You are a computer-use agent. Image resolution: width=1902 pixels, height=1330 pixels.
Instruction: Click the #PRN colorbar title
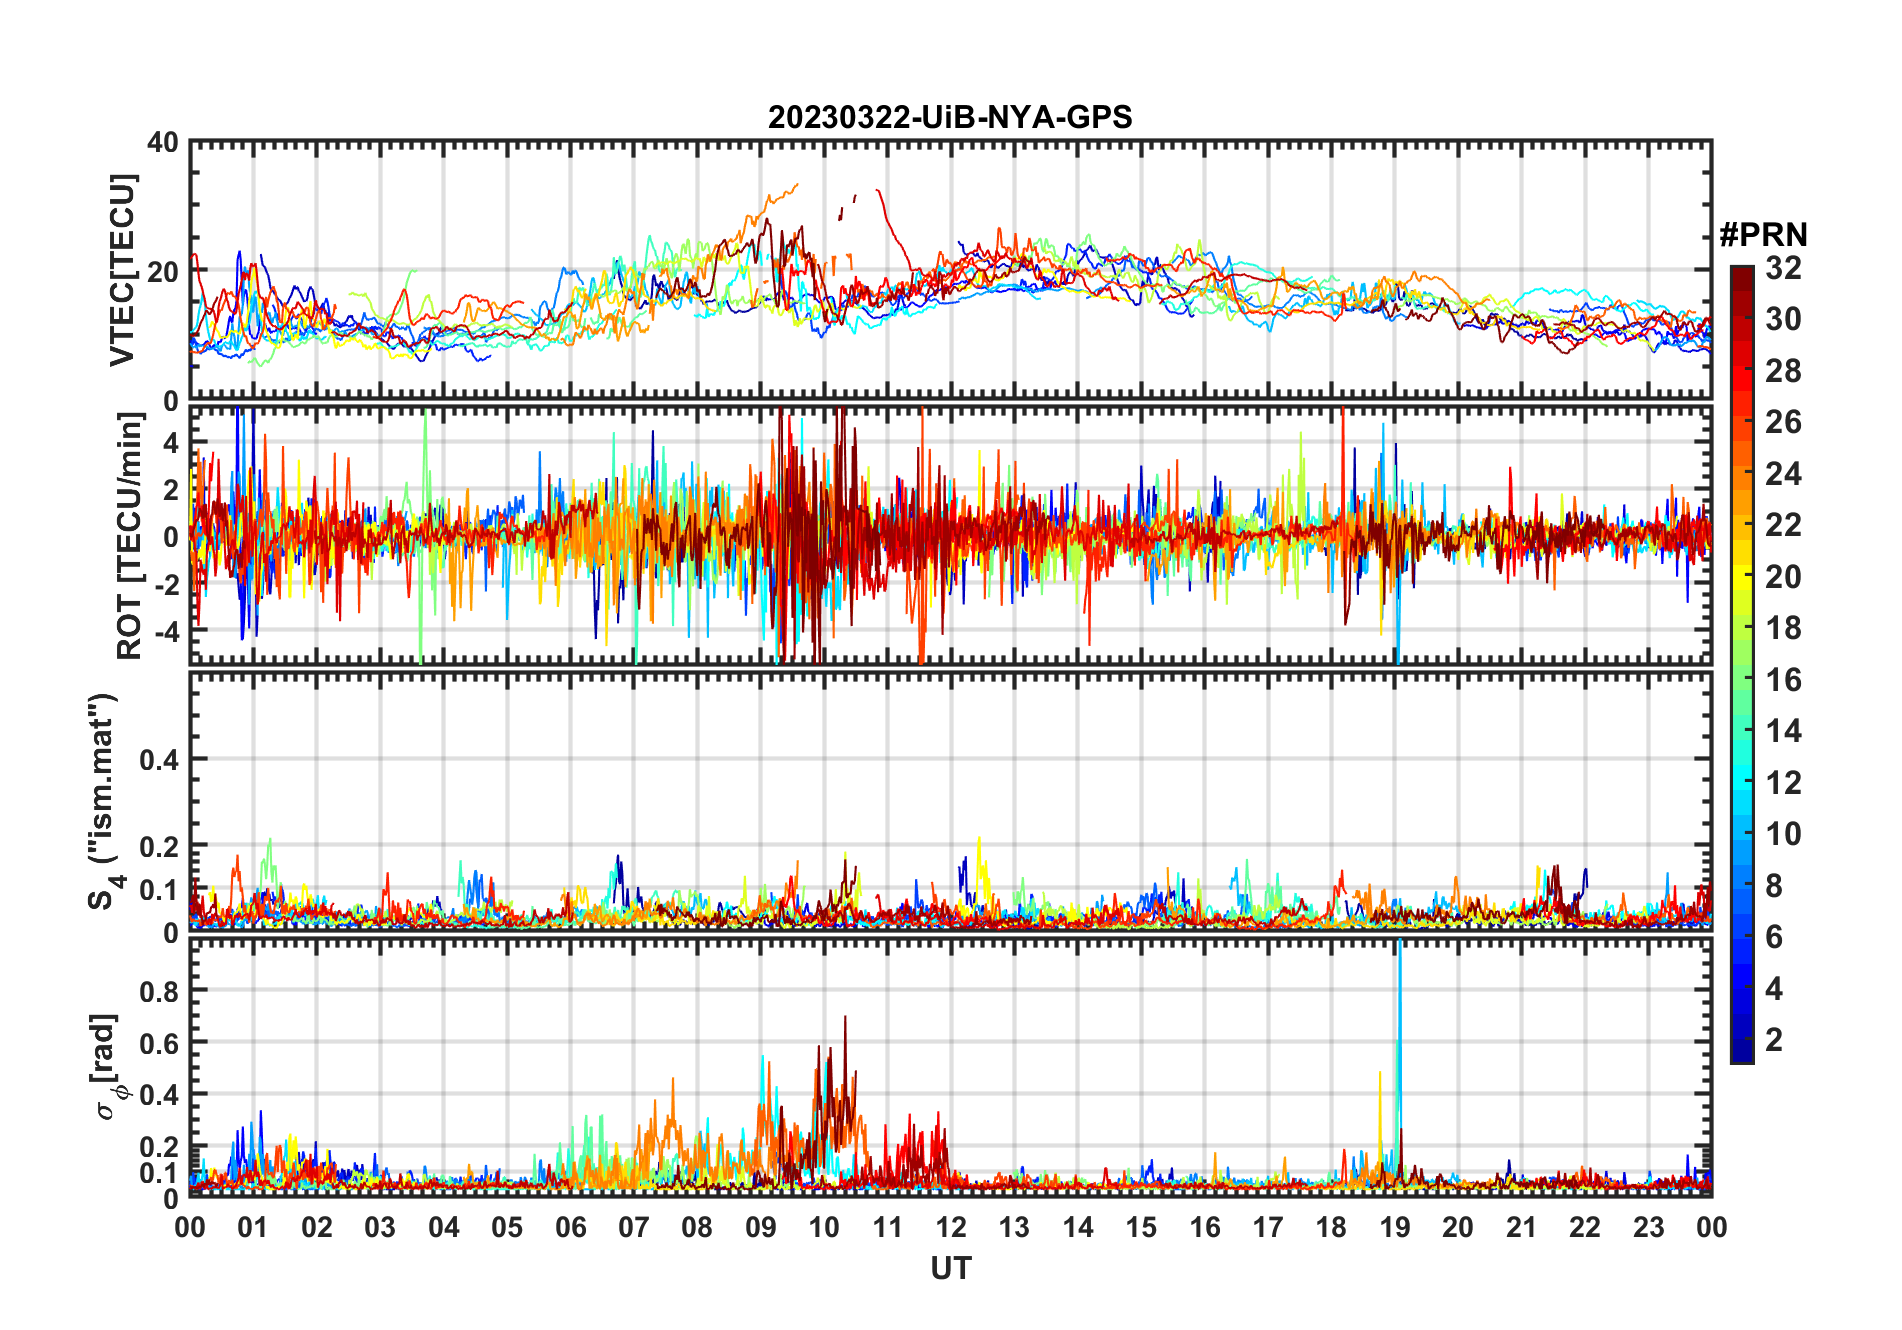point(1763,235)
